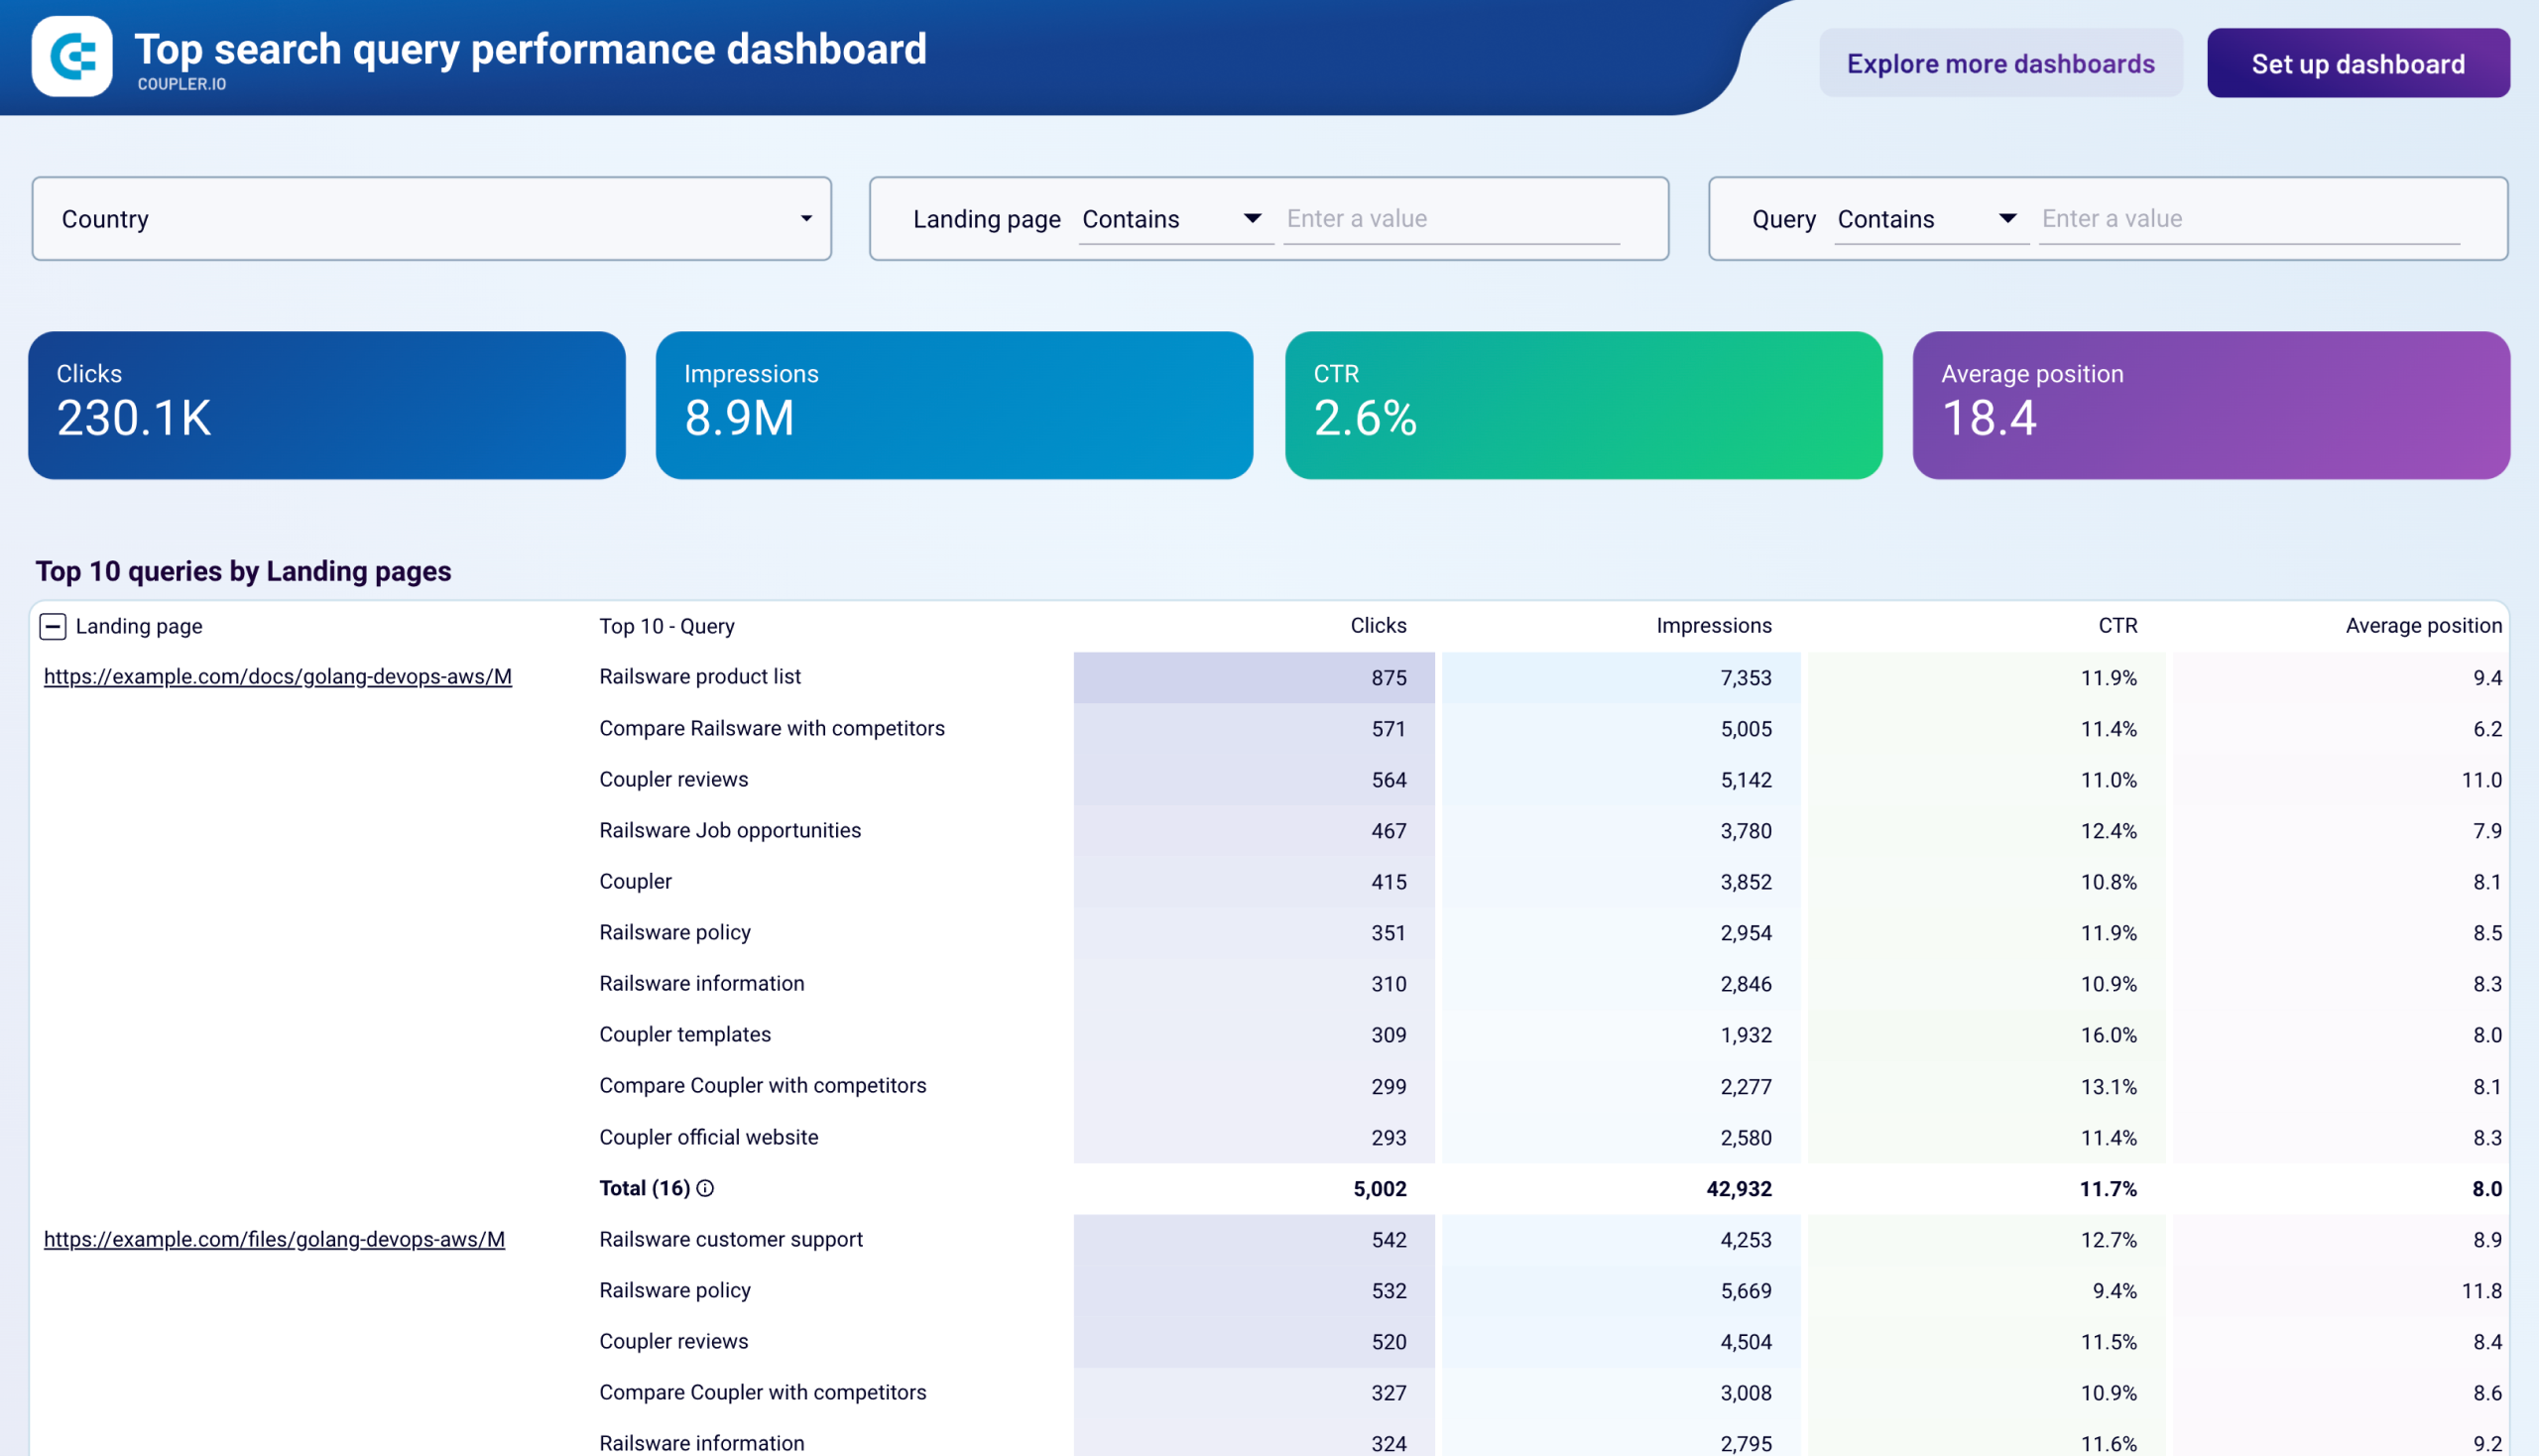This screenshot has height=1456, width=2539.
Task: Click the info icon beside Total (16)
Action: [x=703, y=1189]
